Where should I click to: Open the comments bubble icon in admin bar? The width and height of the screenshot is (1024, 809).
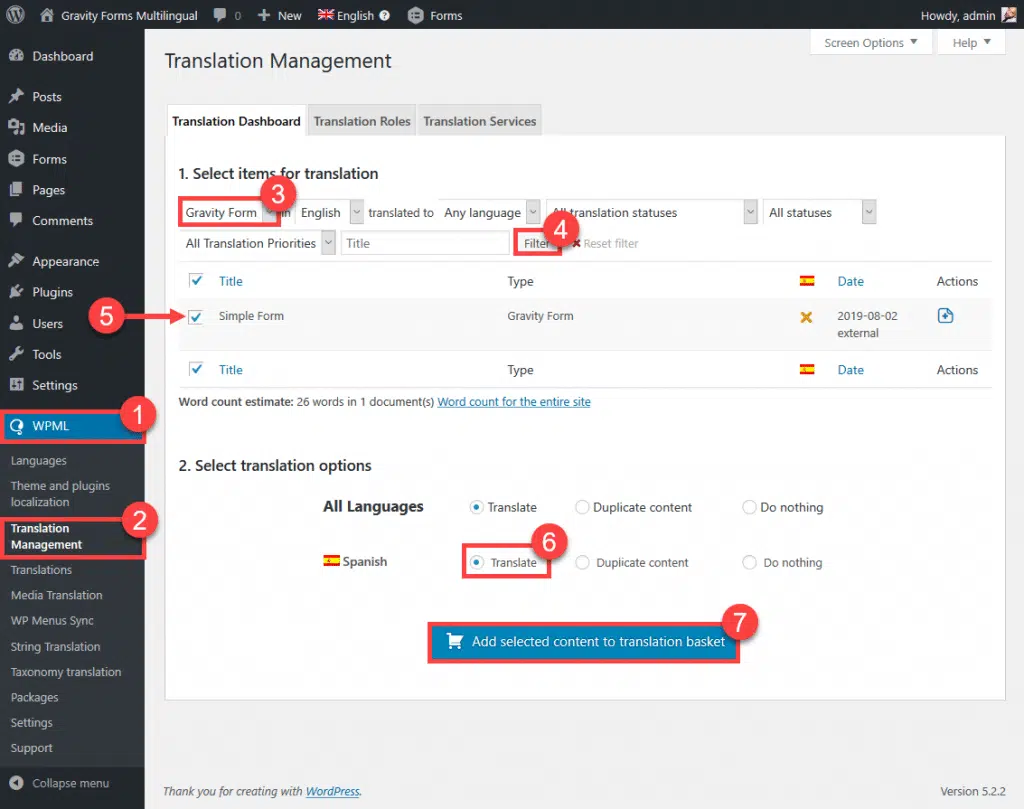point(220,15)
